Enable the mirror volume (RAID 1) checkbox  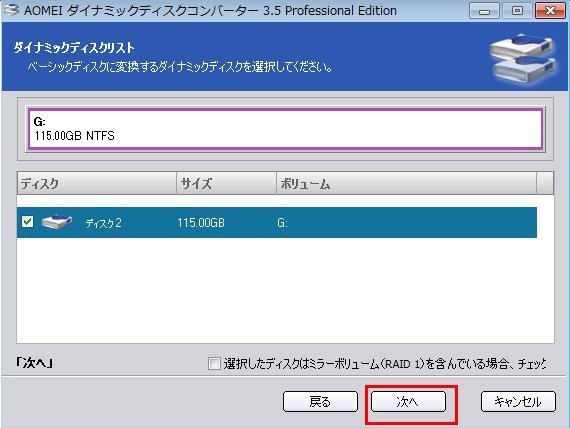tap(214, 363)
